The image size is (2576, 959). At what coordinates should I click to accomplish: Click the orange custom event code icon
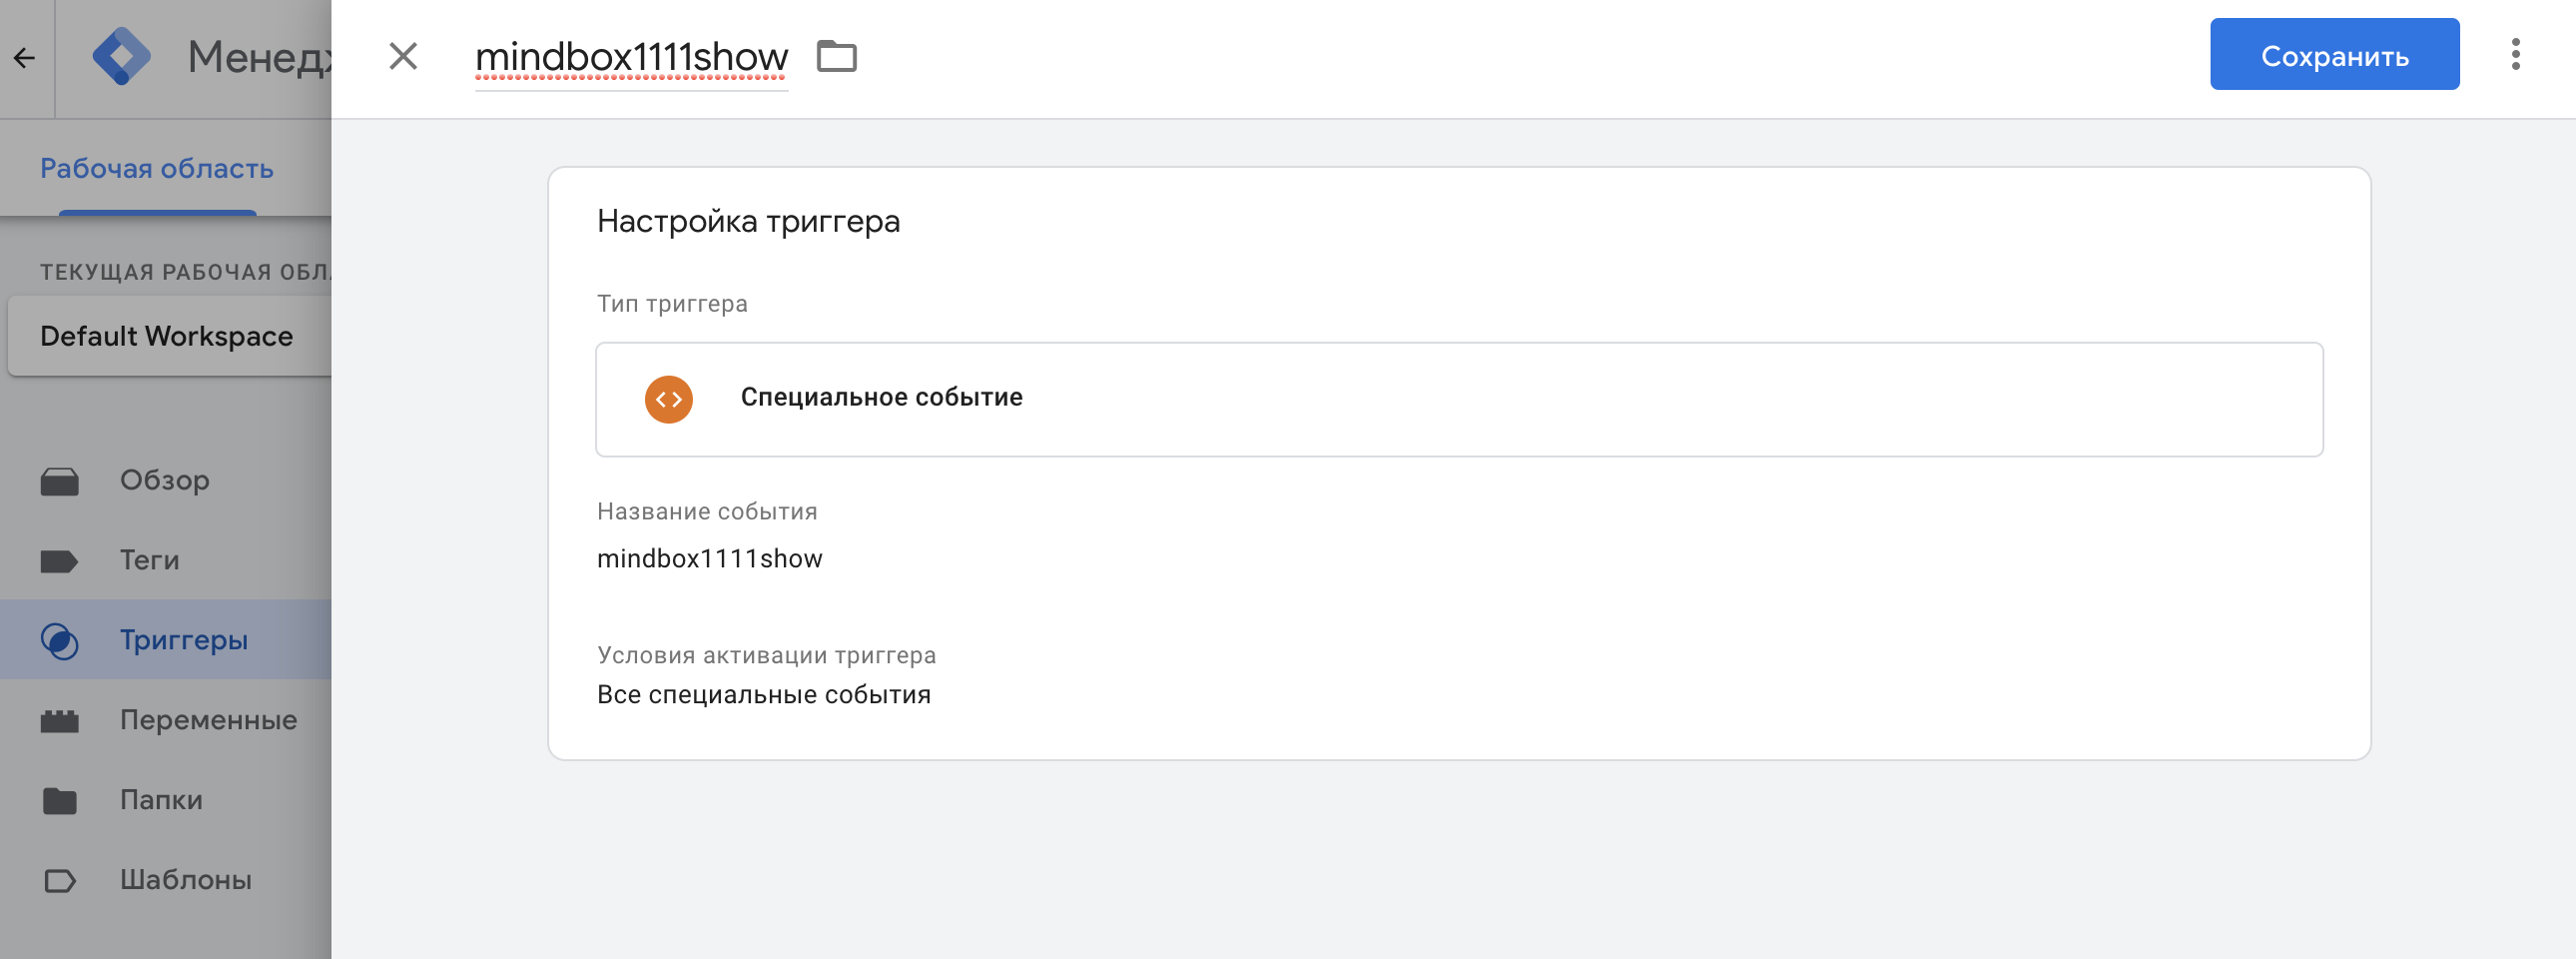click(669, 399)
